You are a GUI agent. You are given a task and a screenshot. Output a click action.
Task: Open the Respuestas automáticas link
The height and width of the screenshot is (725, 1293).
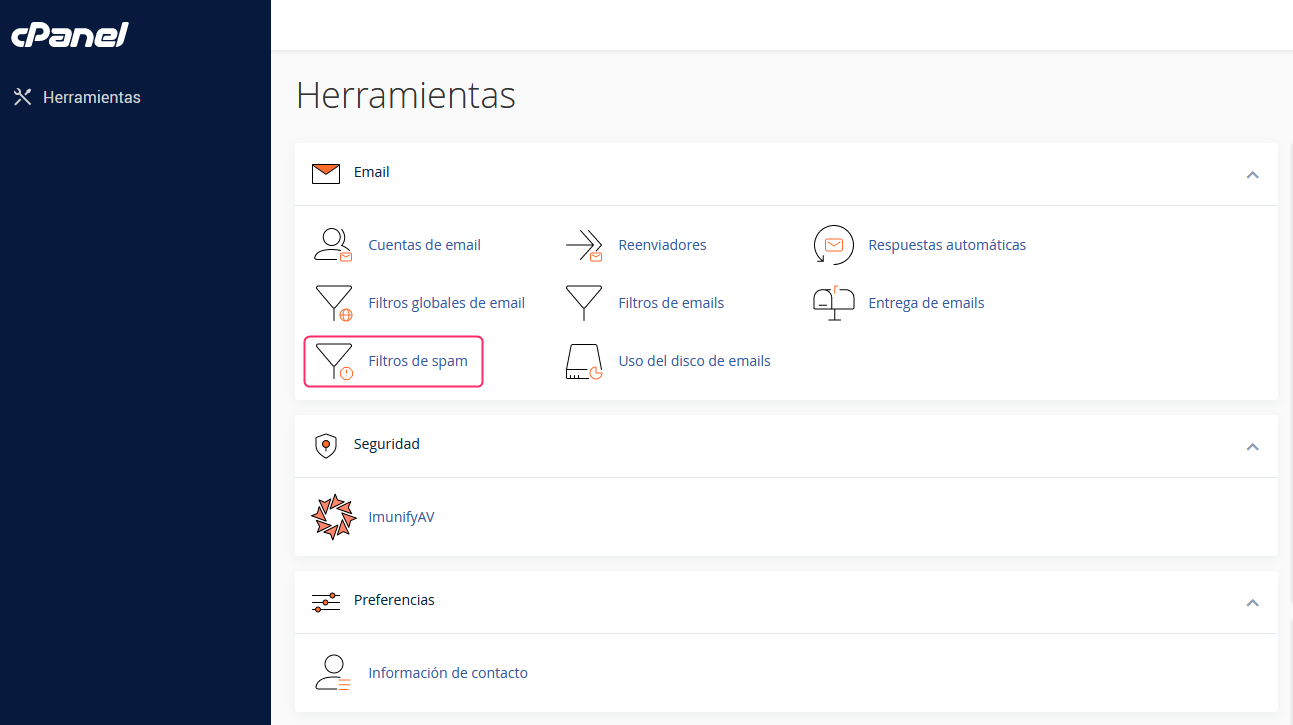pos(946,245)
